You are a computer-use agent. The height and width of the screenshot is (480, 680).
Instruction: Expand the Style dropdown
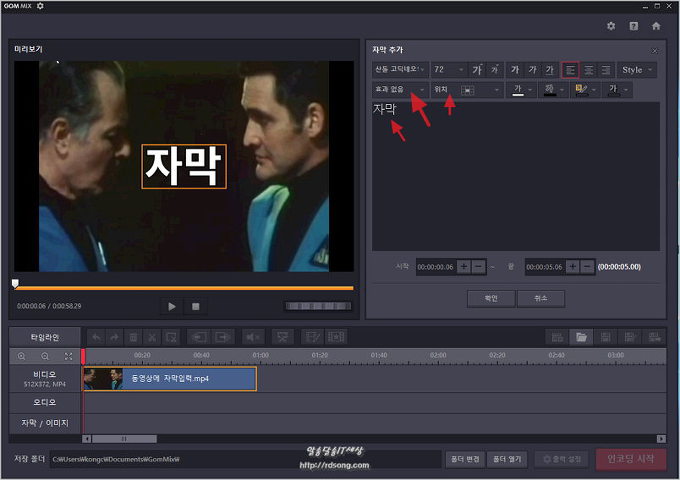[637, 70]
